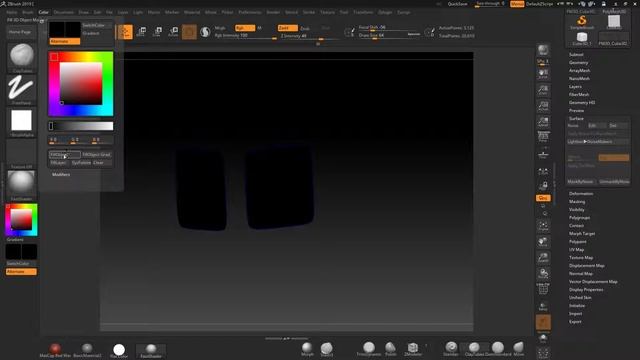Image resolution: width=640 pixels, height=360 pixels.
Task: Select the ZModeler brush icon at the bottom
Action: (413, 349)
